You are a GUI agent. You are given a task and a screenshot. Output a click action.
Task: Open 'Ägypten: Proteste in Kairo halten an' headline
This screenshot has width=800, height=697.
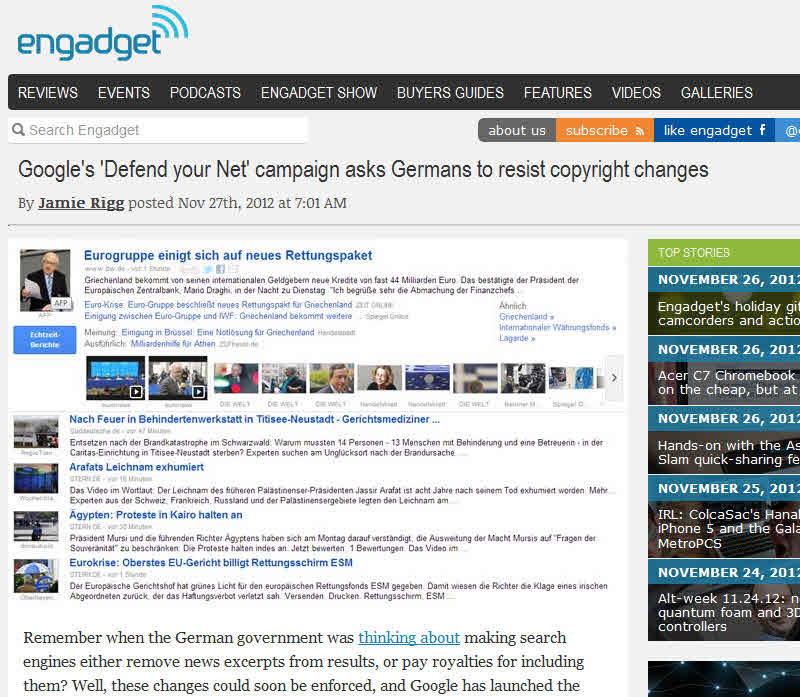[156, 515]
